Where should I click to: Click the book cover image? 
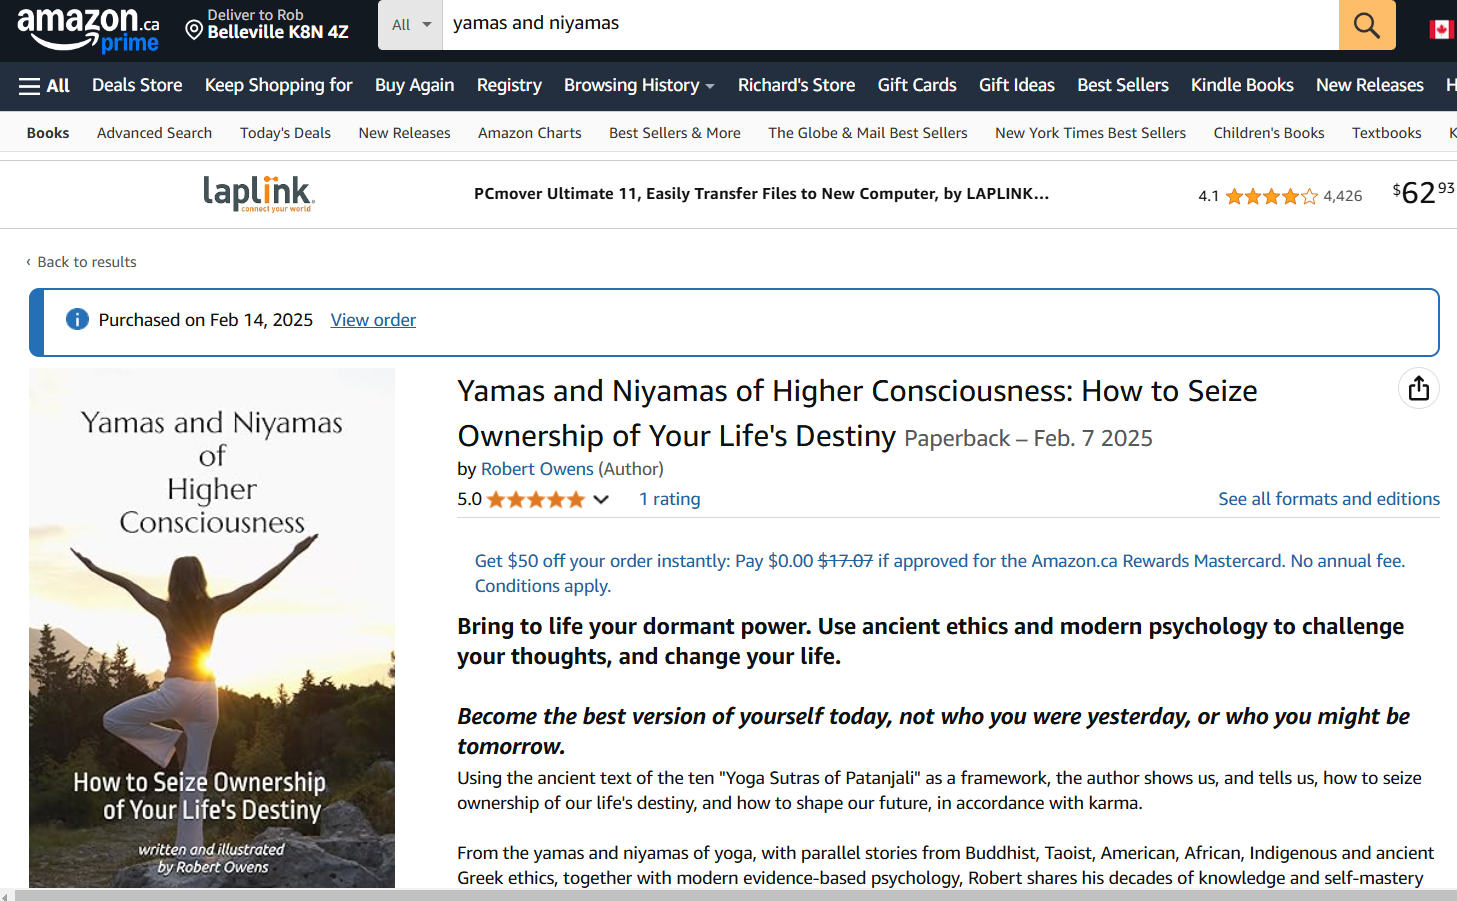[x=212, y=628]
